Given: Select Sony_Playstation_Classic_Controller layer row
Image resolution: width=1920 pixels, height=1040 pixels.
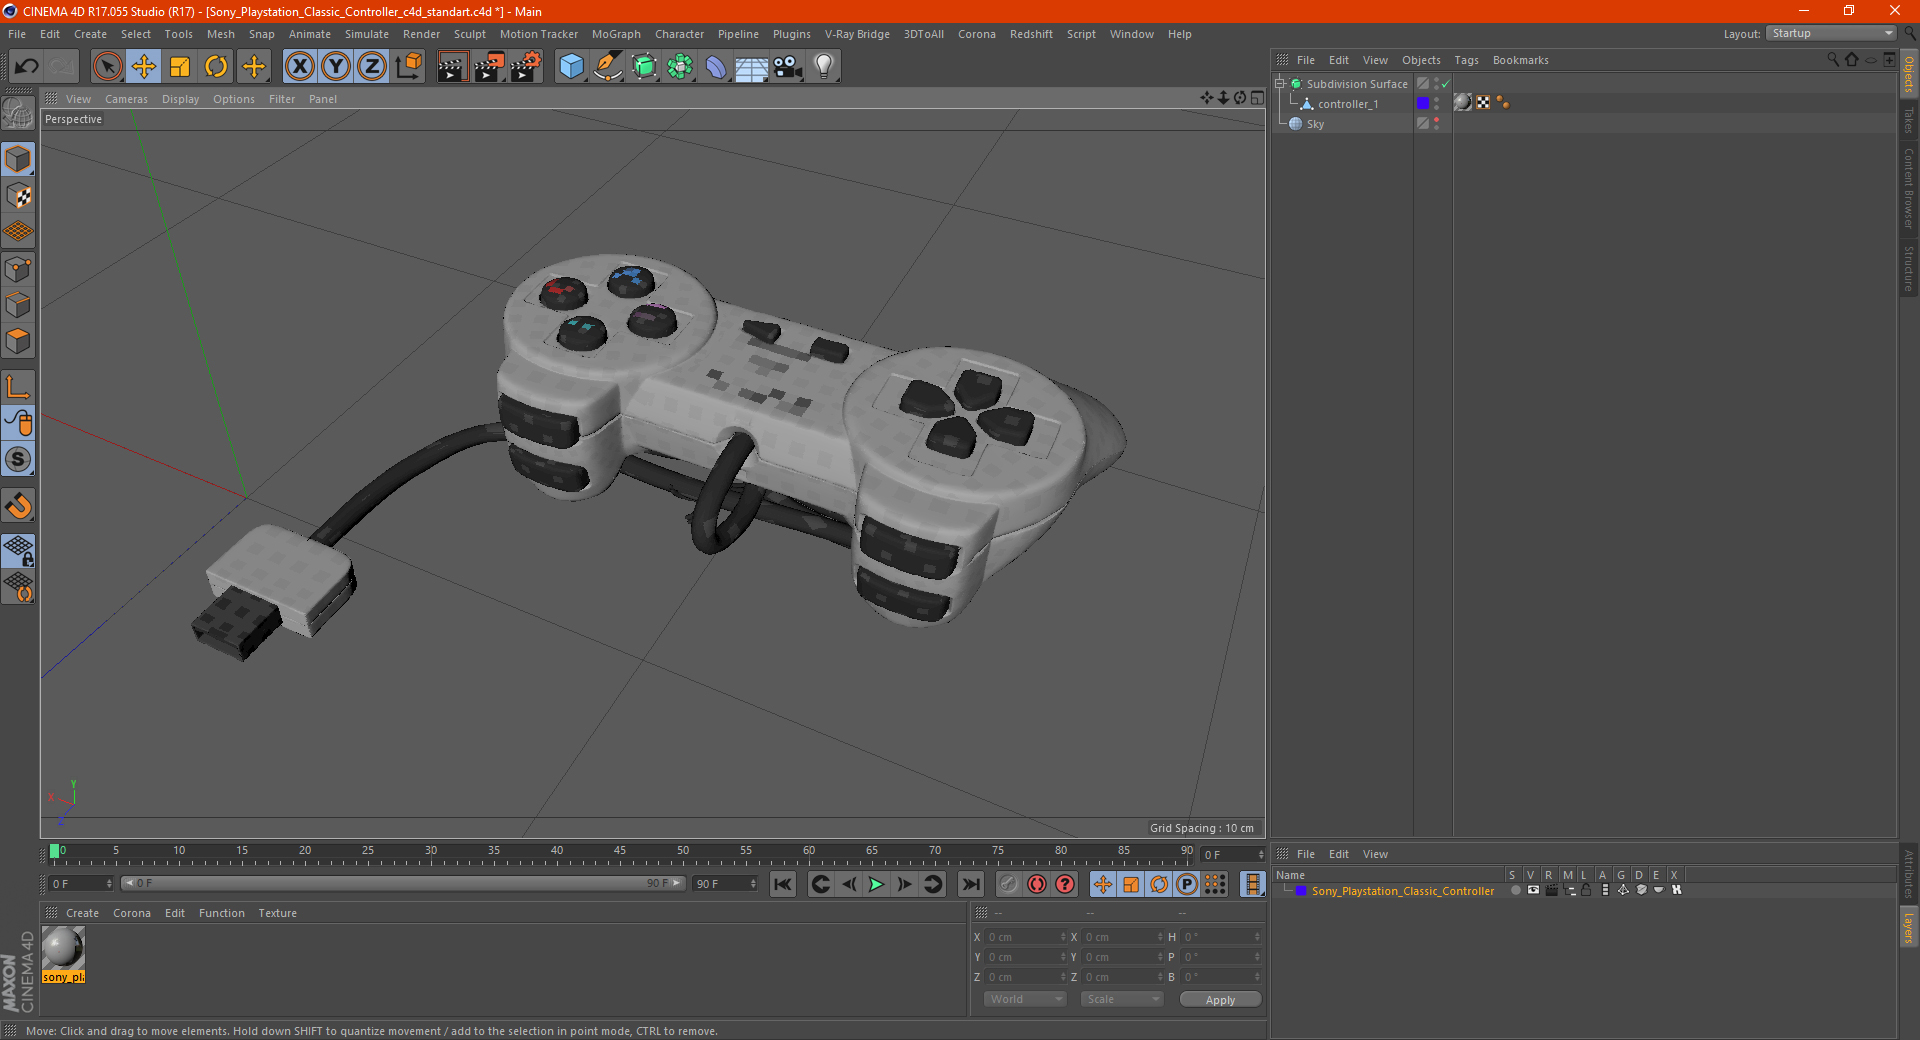Looking at the screenshot, I should pos(1402,891).
